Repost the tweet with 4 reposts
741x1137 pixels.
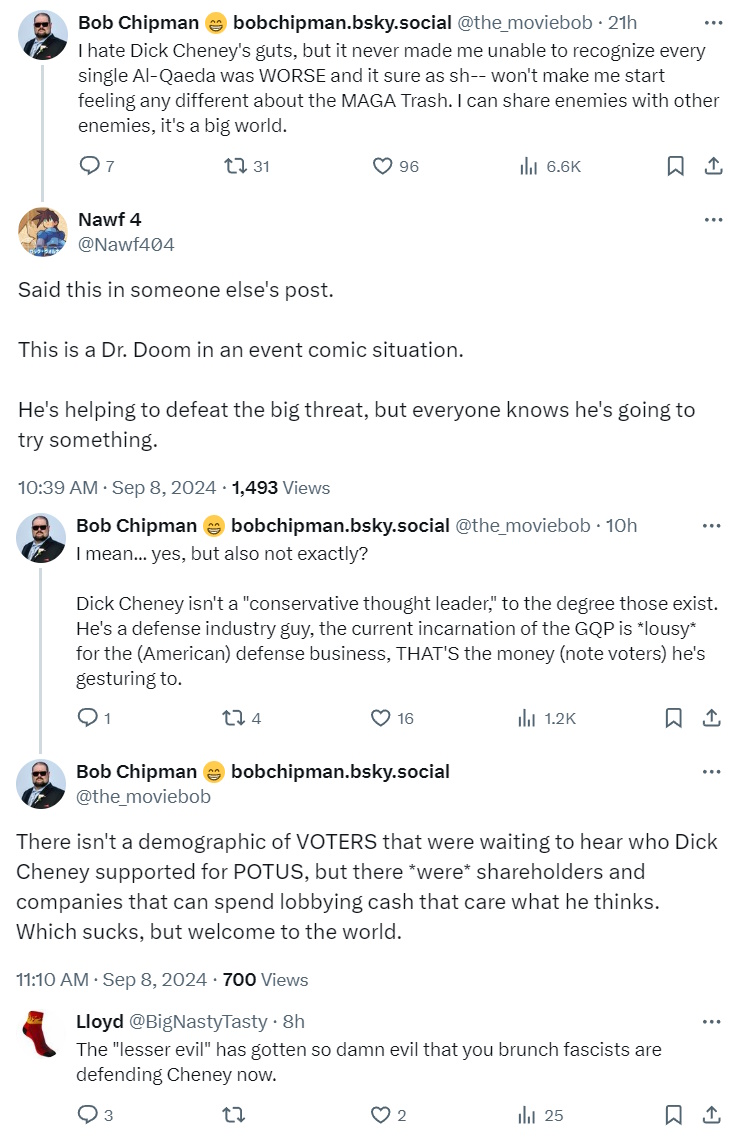[x=236, y=717]
